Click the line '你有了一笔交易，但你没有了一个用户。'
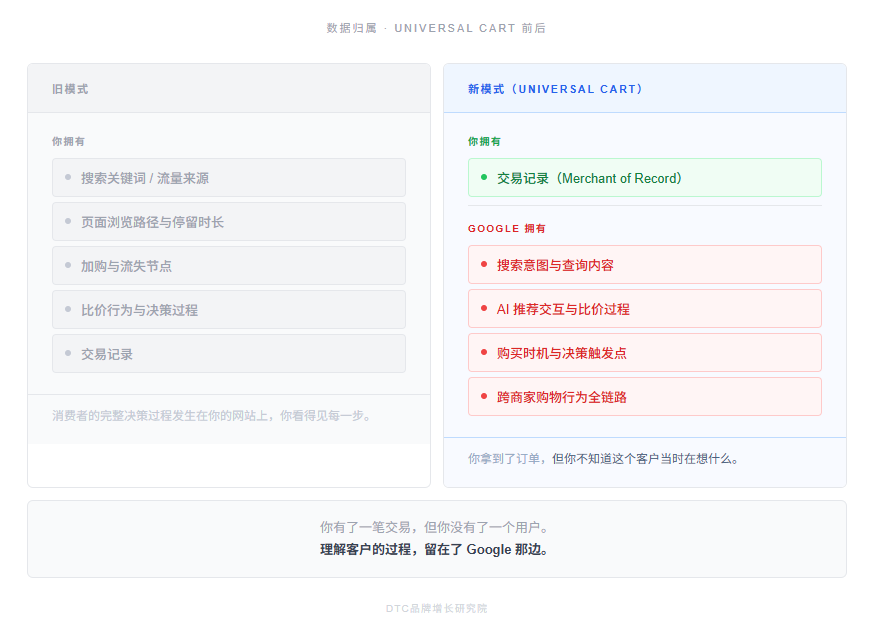This screenshot has width=873, height=633. [436, 527]
